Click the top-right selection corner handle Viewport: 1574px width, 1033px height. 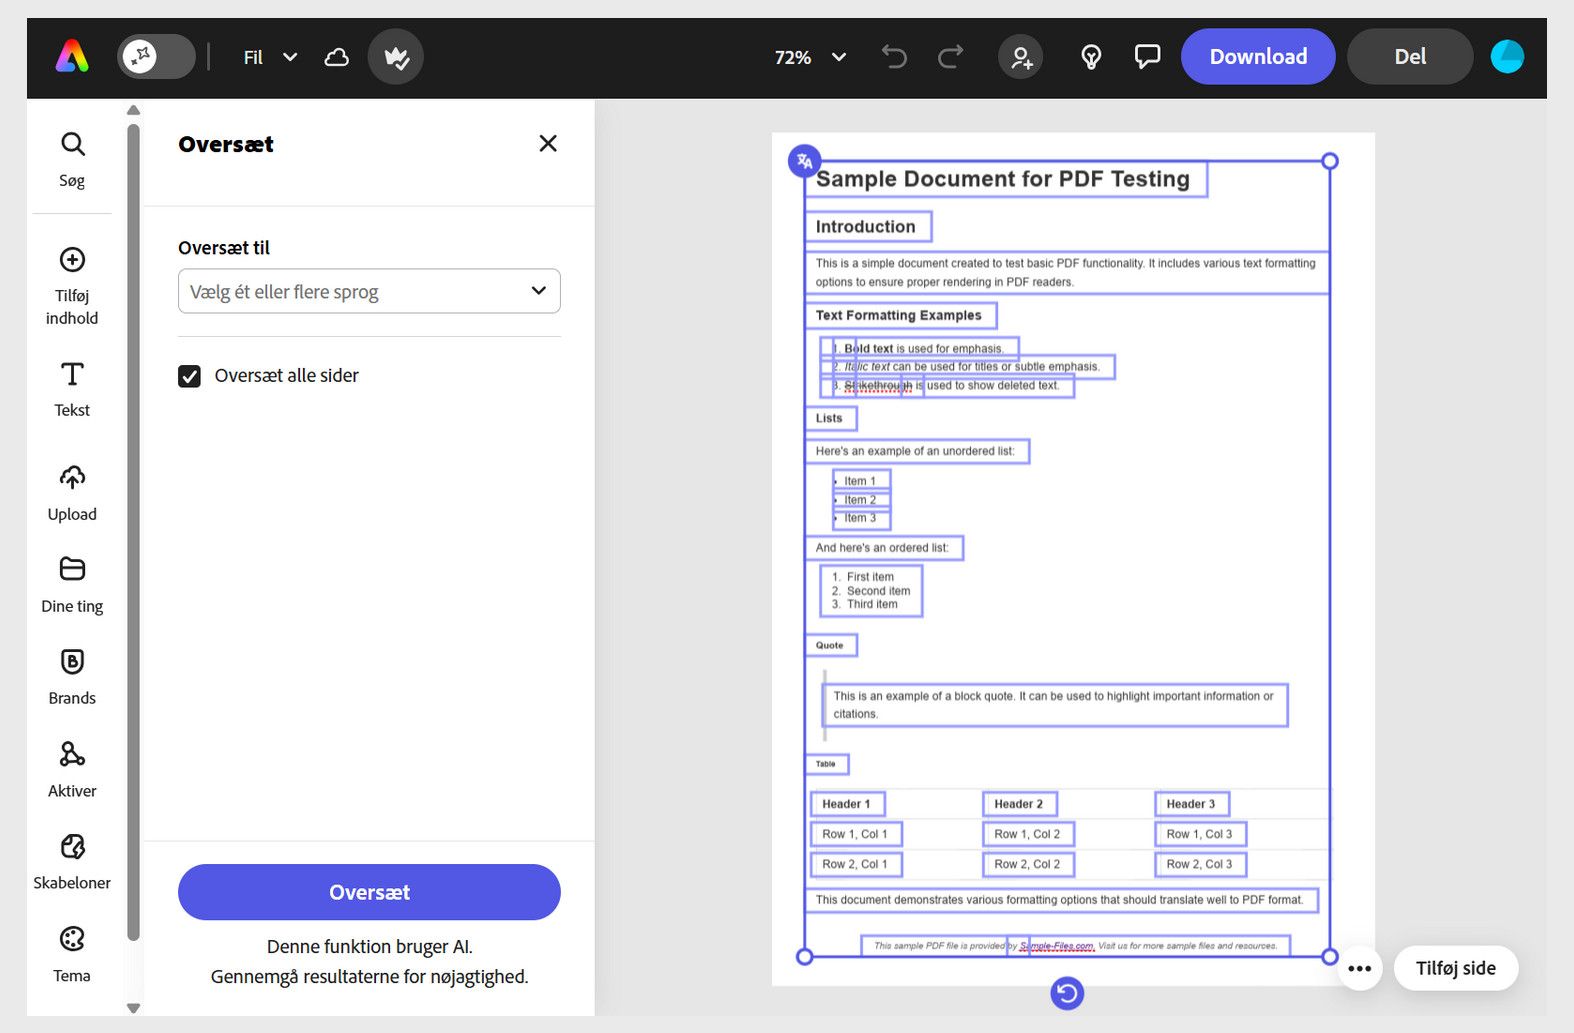tap(1329, 161)
